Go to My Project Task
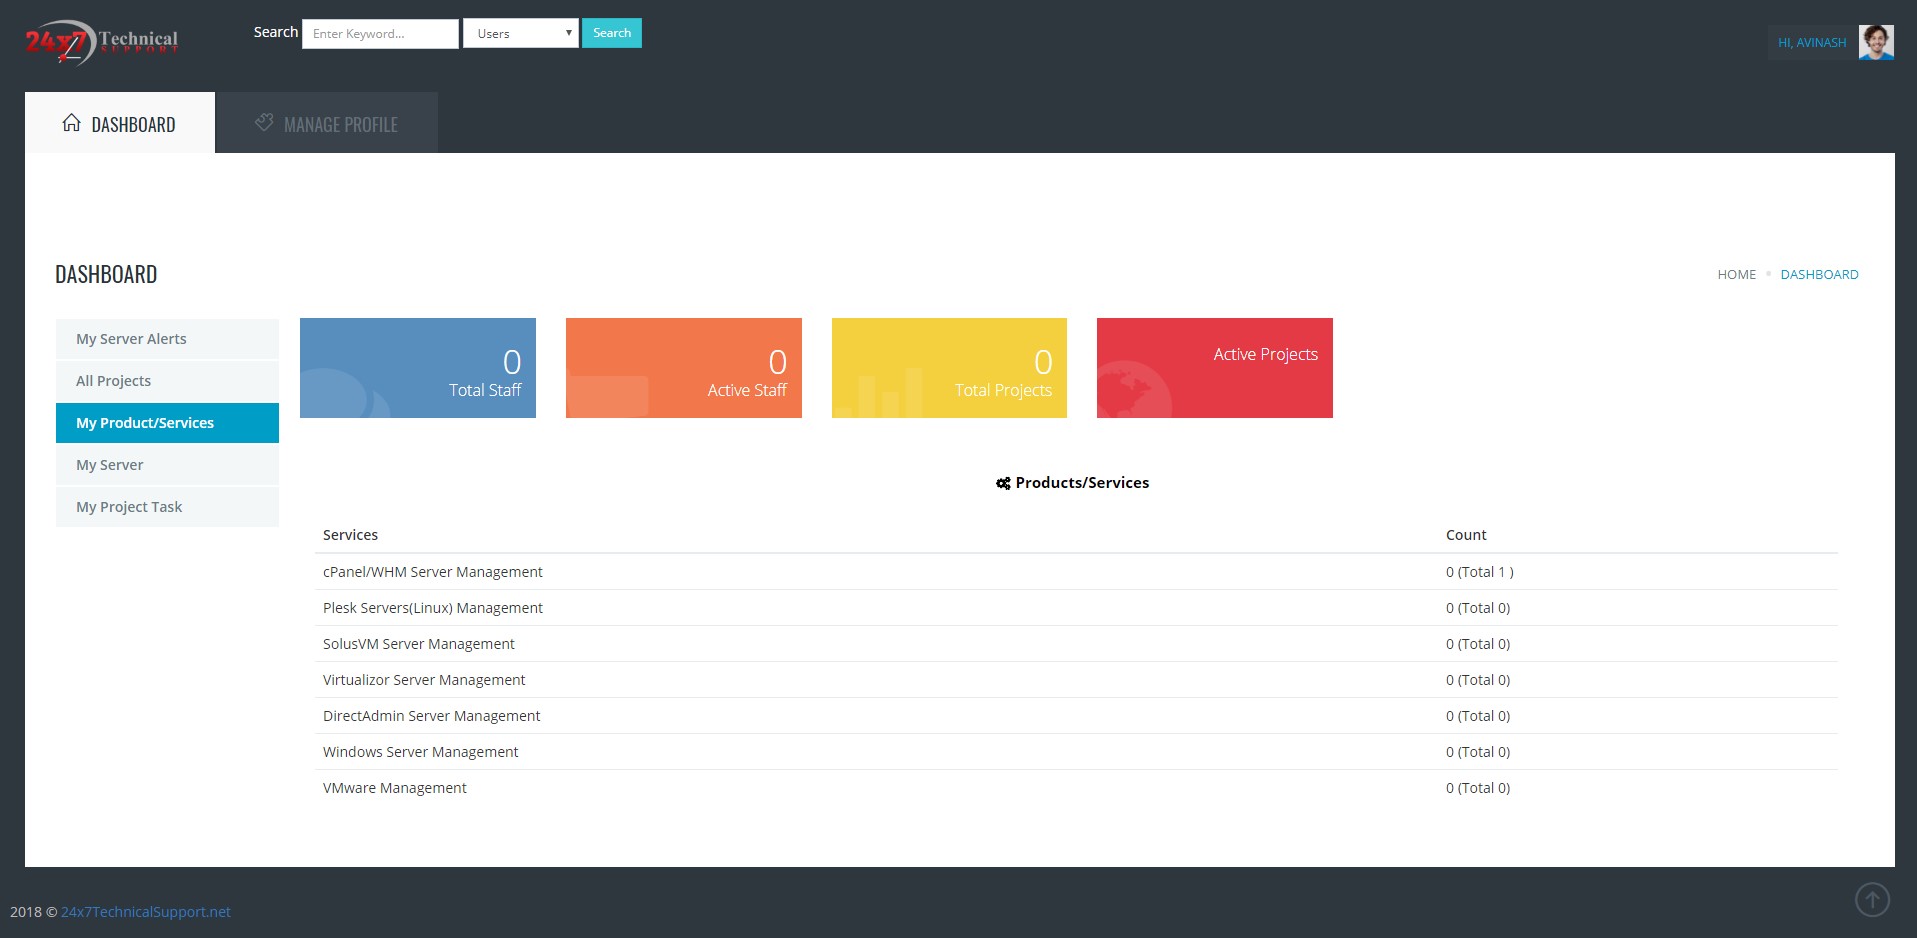The width and height of the screenshot is (1917, 938). click(167, 507)
